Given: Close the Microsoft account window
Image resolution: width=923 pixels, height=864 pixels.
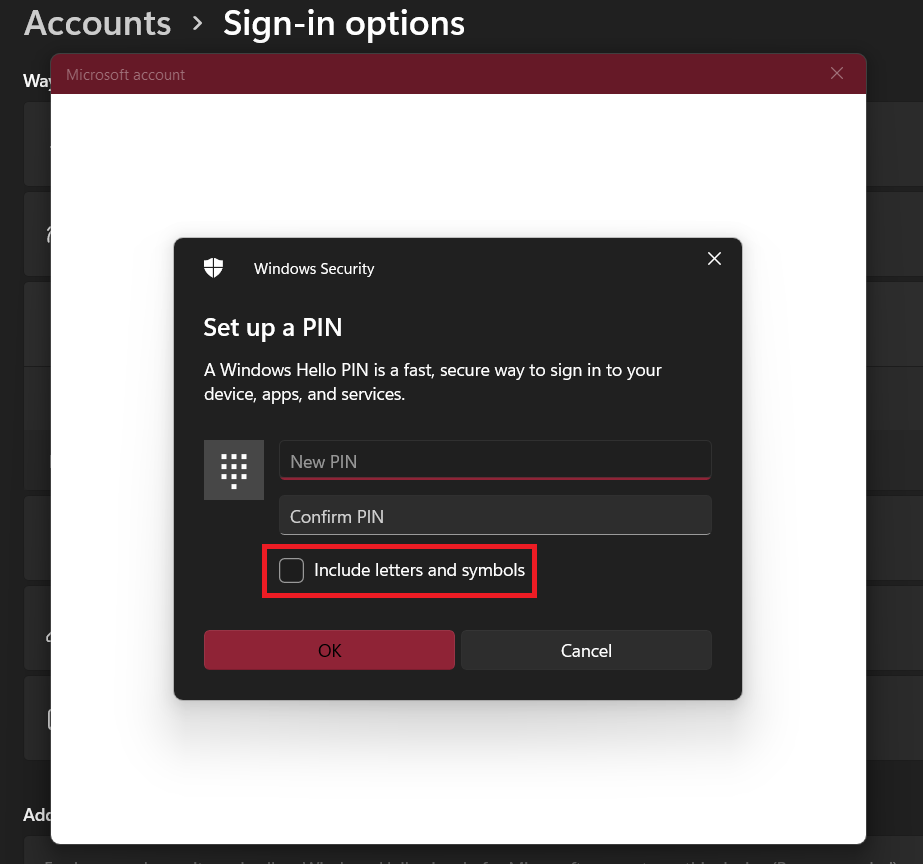Looking at the screenshot, I should click(x=836, y=73).
